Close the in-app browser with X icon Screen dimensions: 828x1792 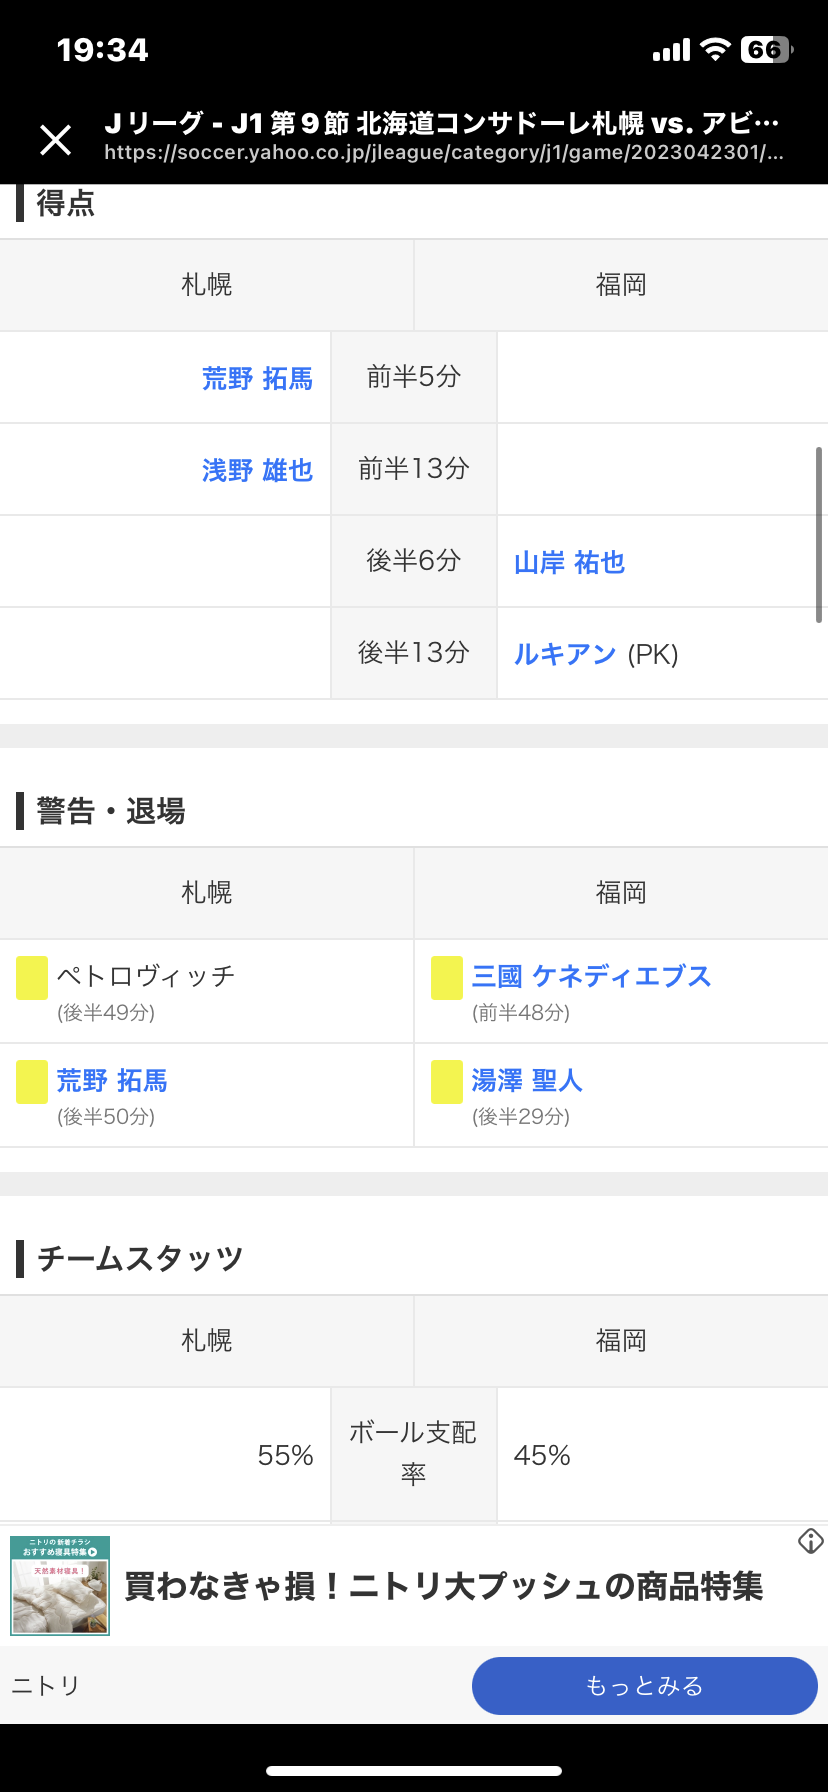(56, 140)
